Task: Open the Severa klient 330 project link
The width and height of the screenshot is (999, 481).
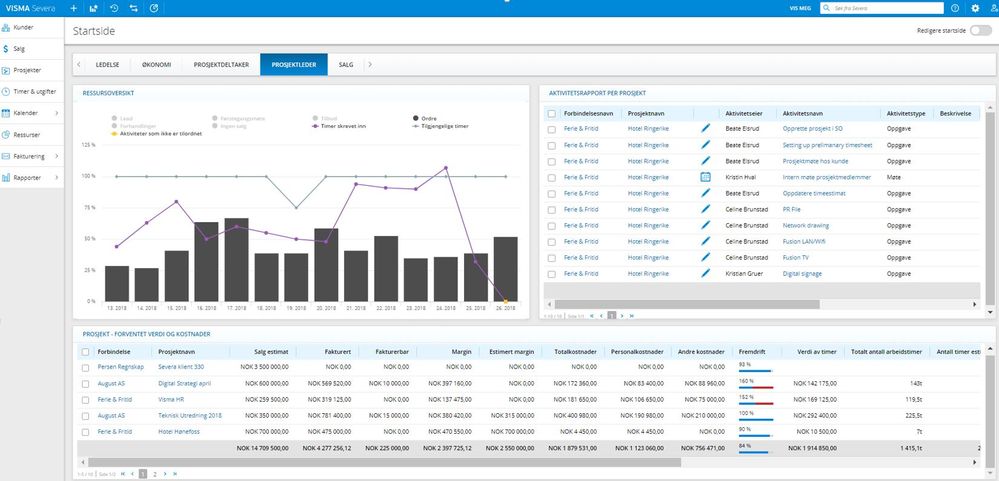Action: 181,367
